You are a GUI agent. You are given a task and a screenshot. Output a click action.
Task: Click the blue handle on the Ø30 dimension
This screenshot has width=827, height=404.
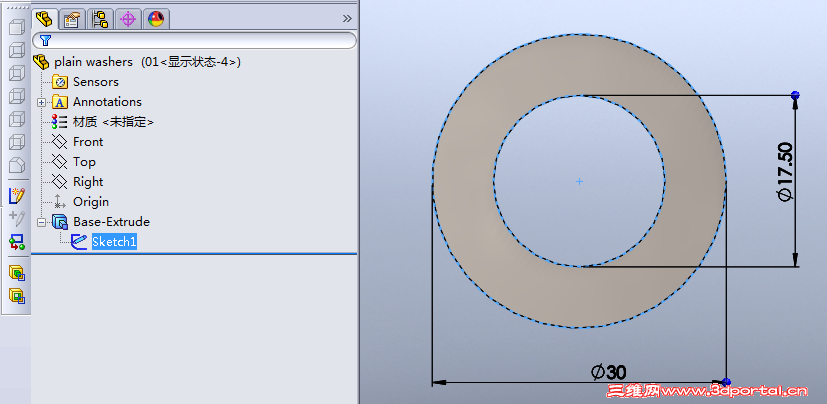pos(726,382)
